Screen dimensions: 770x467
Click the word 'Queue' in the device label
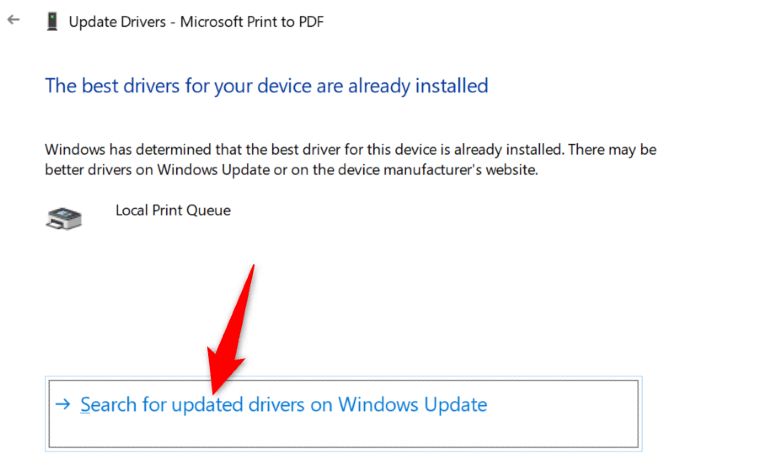[207, 211]
